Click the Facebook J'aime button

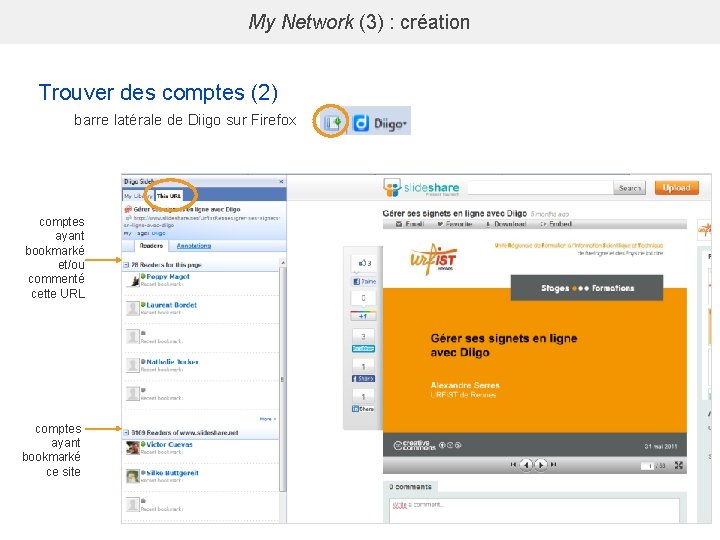click(x=364, y=281)
